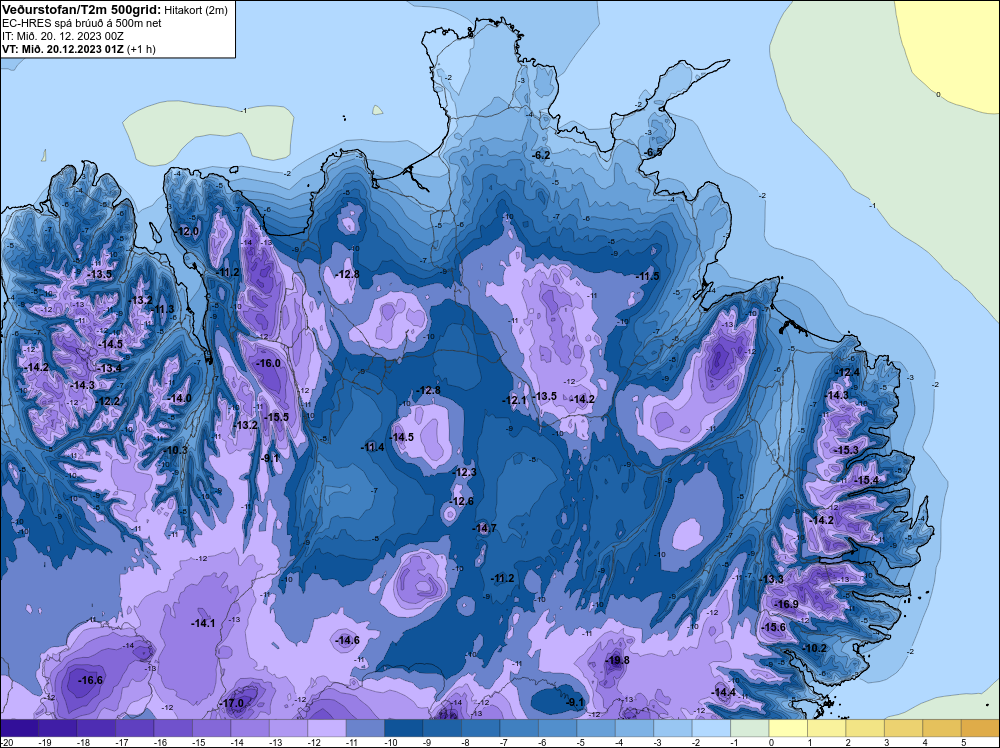This screenshot has height=748, width=1000.
Task: Click the -14.1 temperature reading
Action: [x=203, y=623]
